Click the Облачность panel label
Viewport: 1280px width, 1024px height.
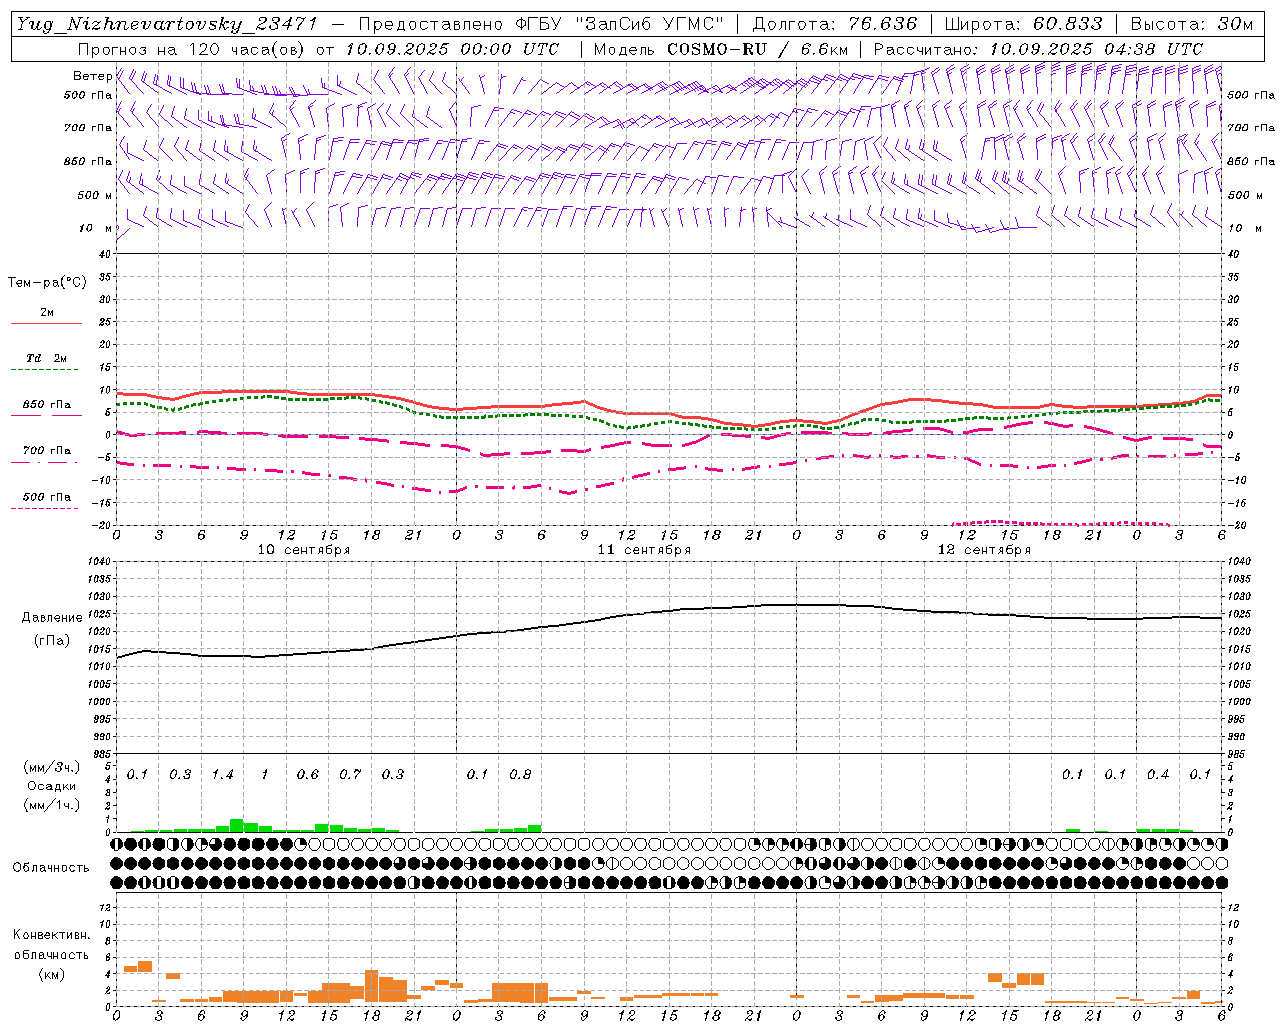(51, 867)
